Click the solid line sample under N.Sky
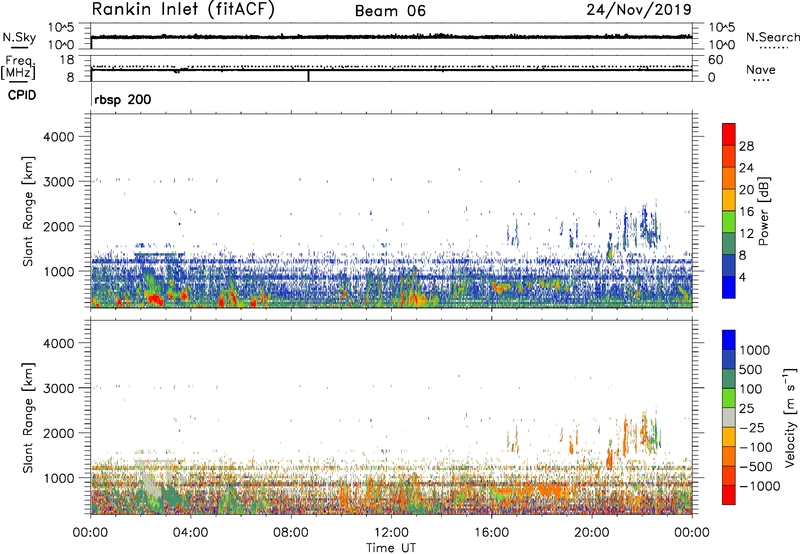The width and height of the screenshot is (800, 554). (19, 47)
